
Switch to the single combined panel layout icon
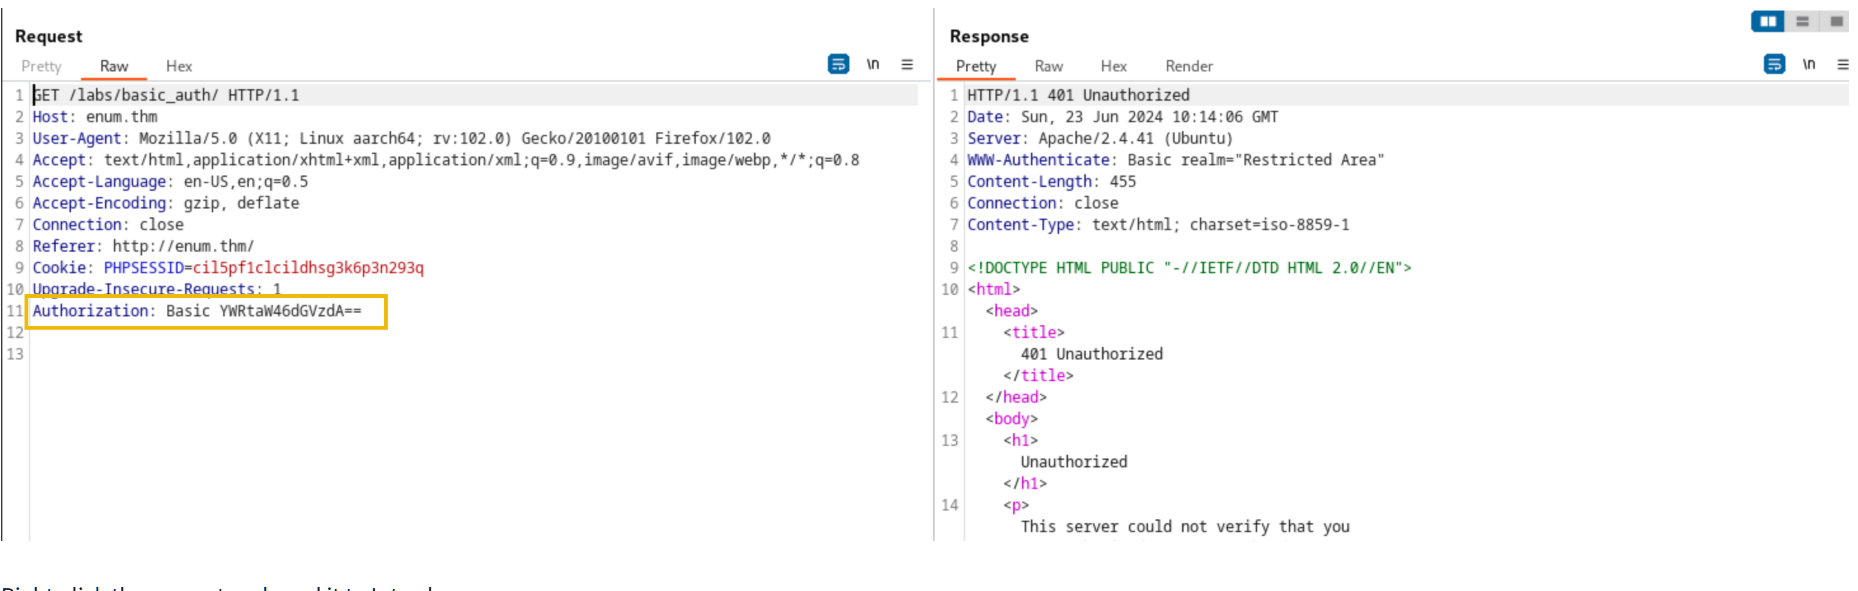point(1836,21)
